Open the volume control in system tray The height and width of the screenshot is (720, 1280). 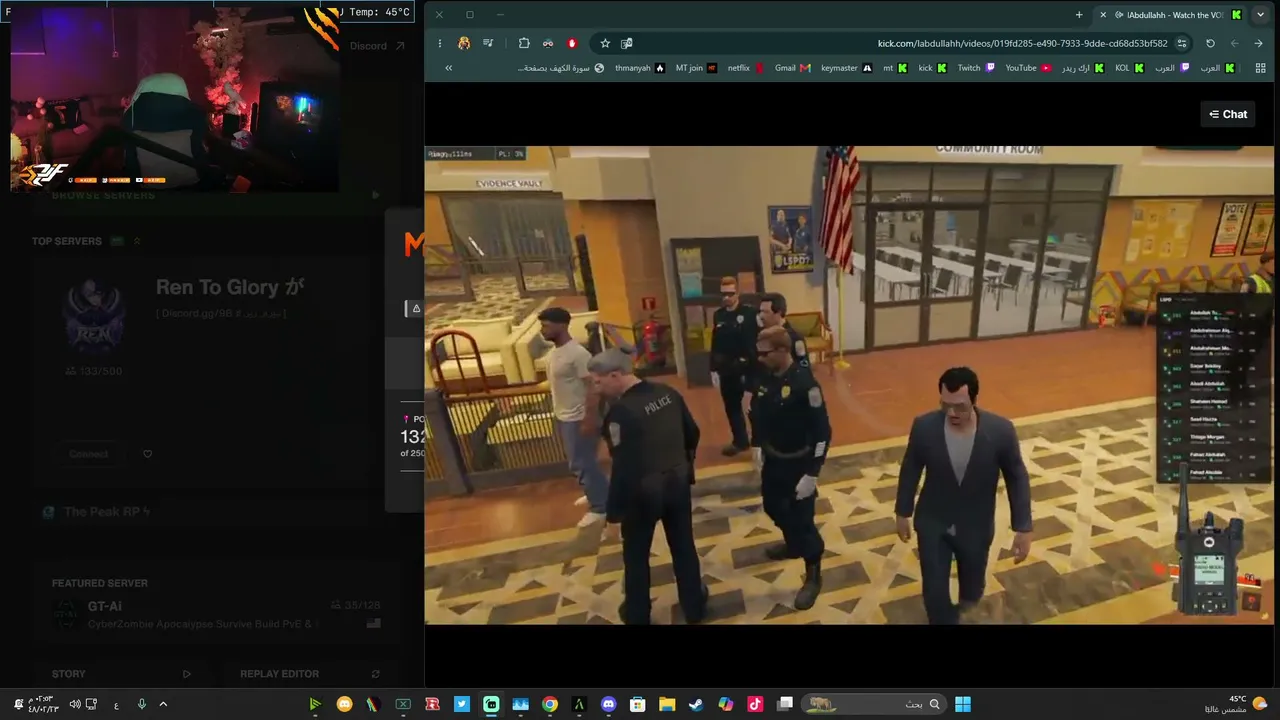tap(74, 704)
